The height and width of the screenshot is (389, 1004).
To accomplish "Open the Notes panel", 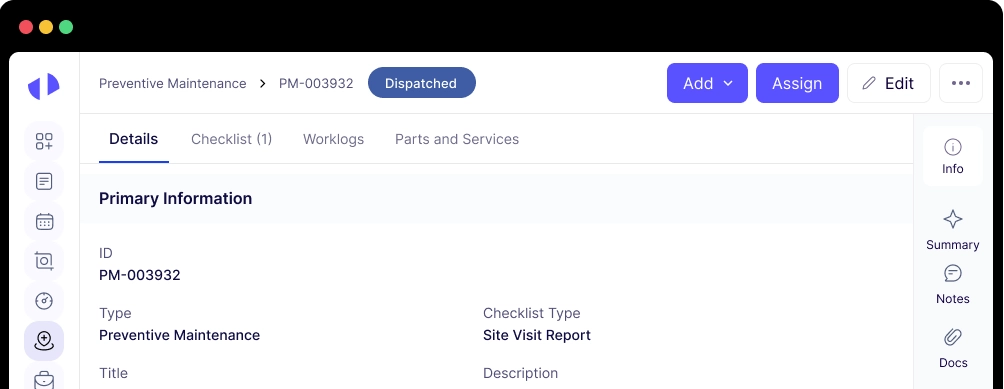I will click(x=952, y=285).
